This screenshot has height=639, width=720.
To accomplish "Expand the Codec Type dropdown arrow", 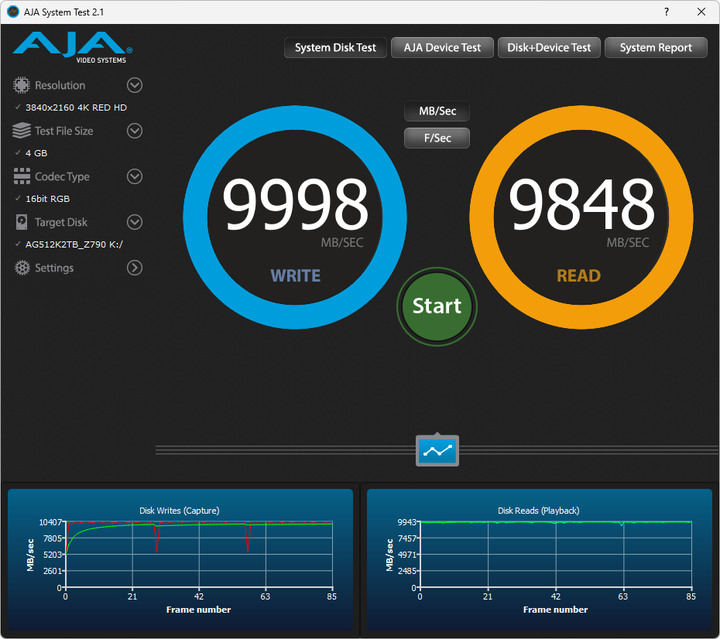I will 135,176.
